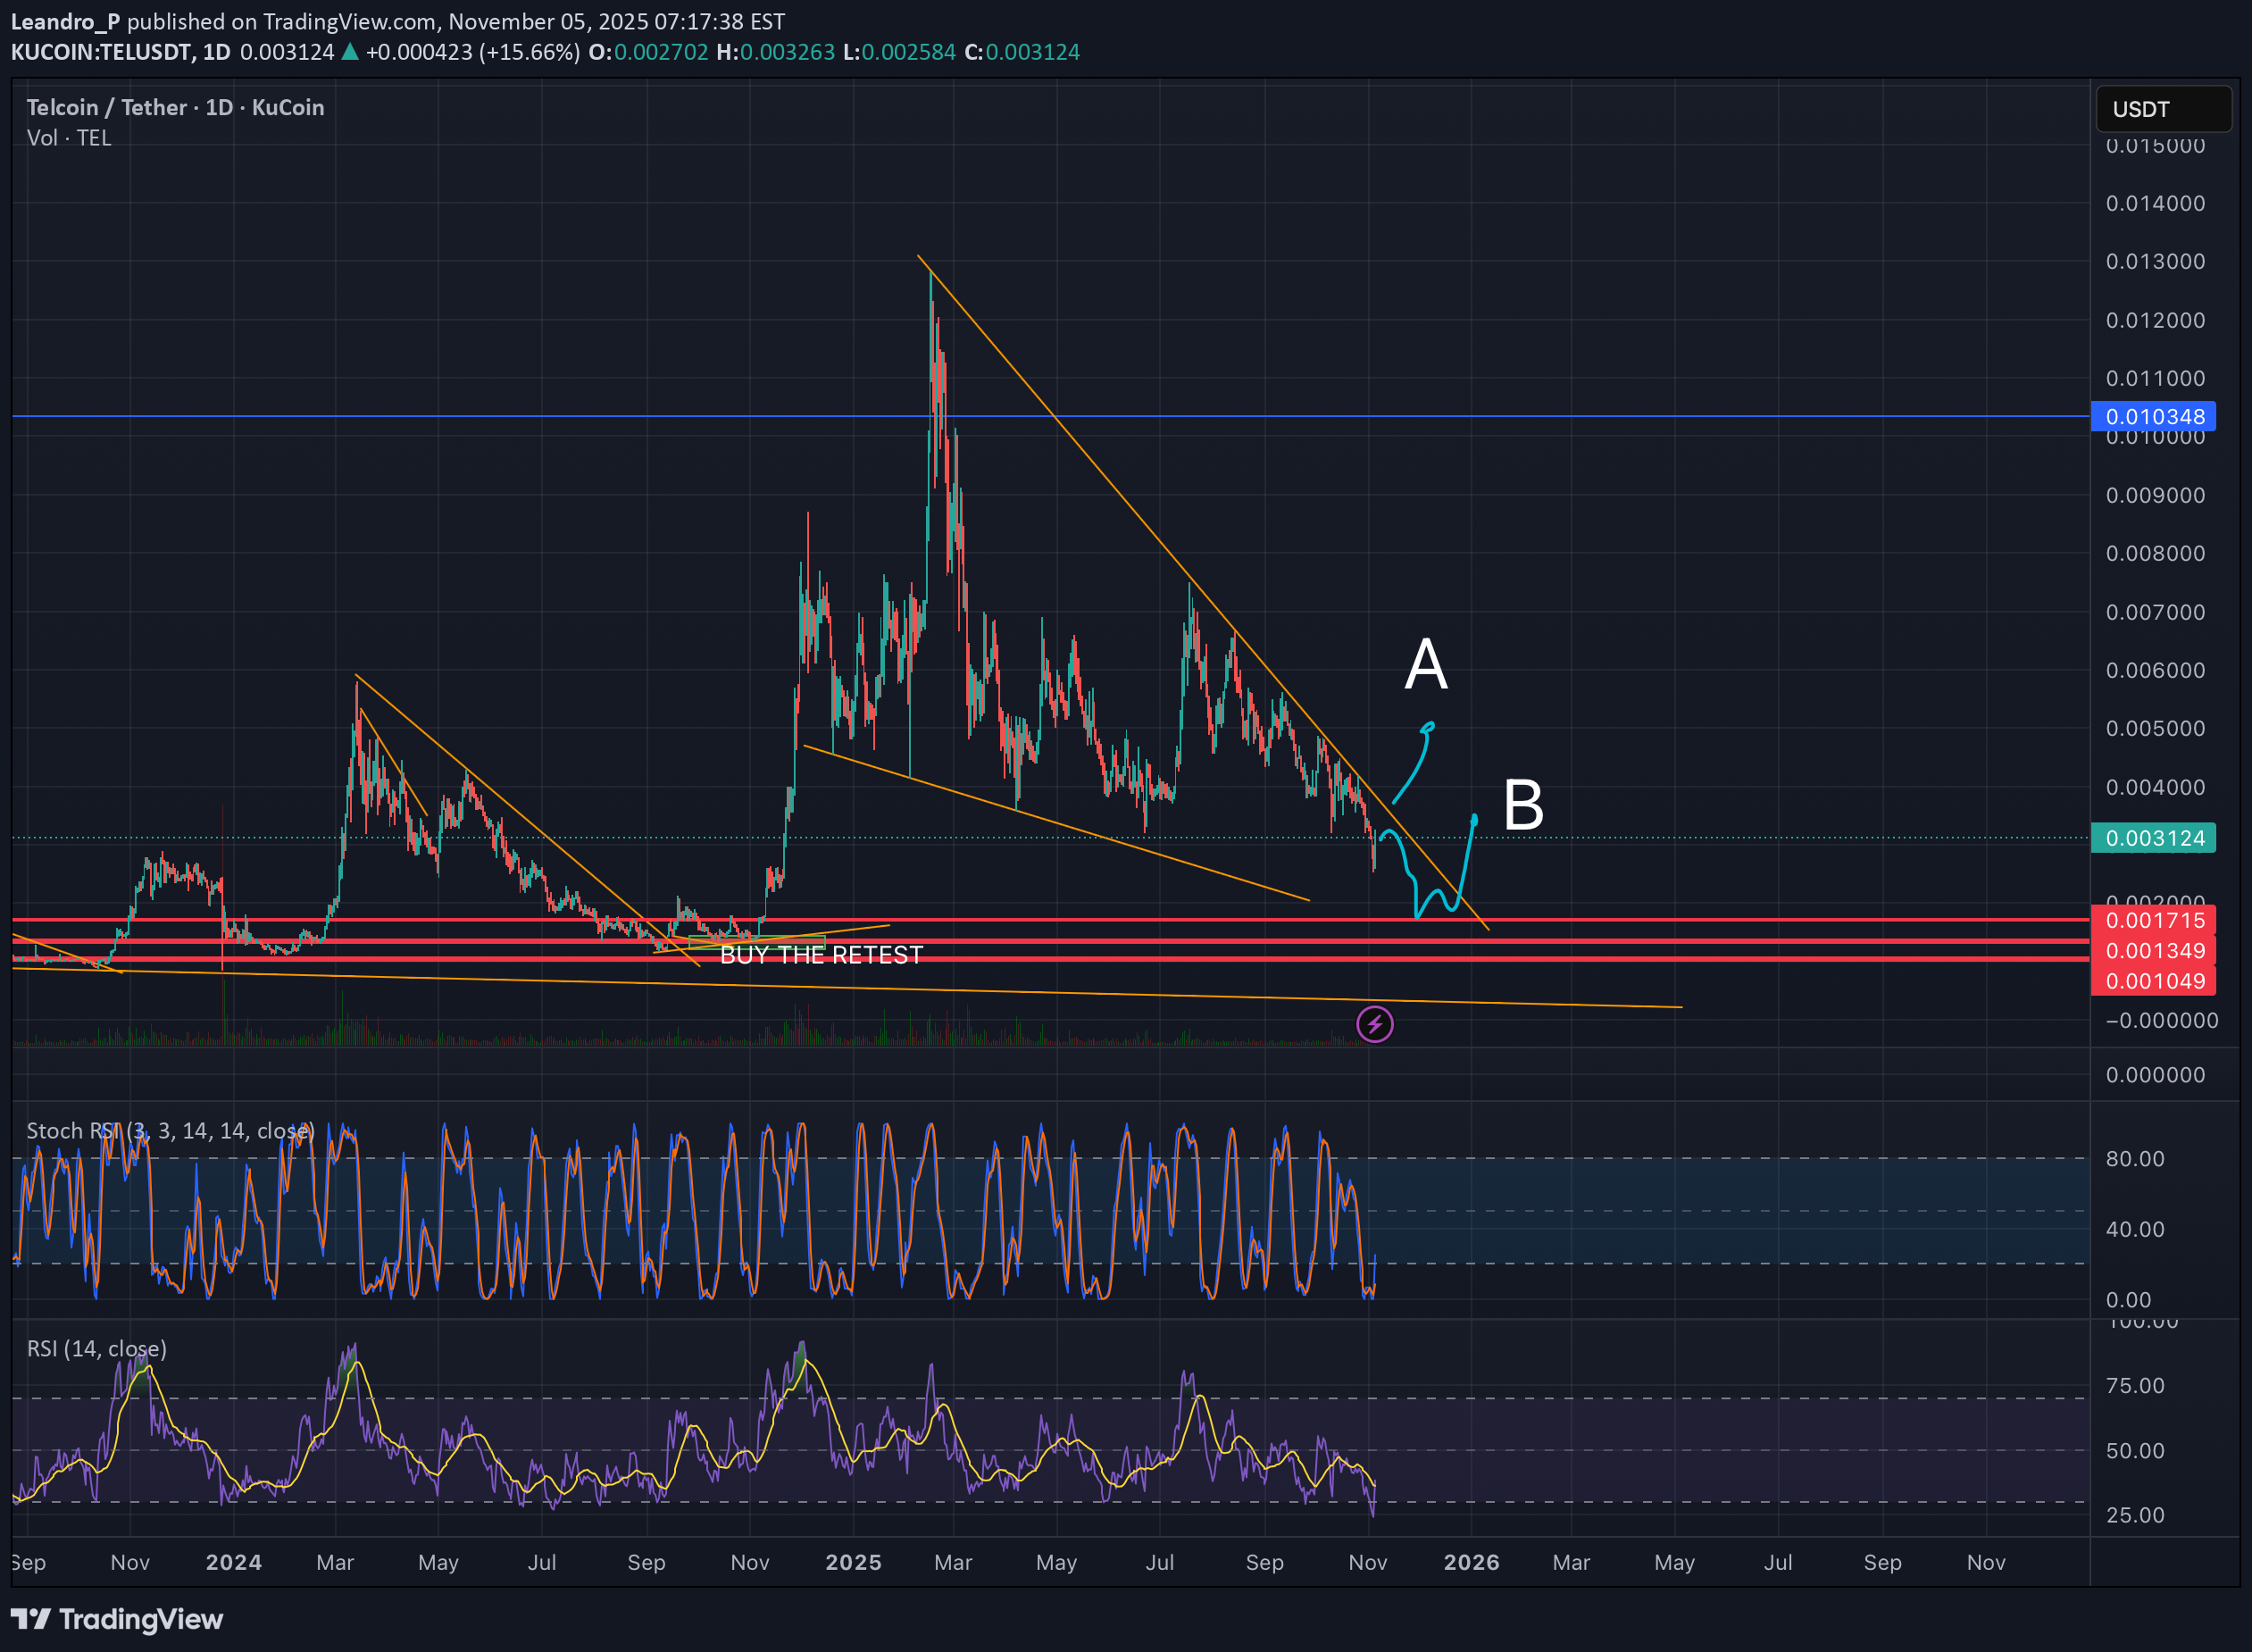Click the green up-triangle price change arrow

(350, 52)
